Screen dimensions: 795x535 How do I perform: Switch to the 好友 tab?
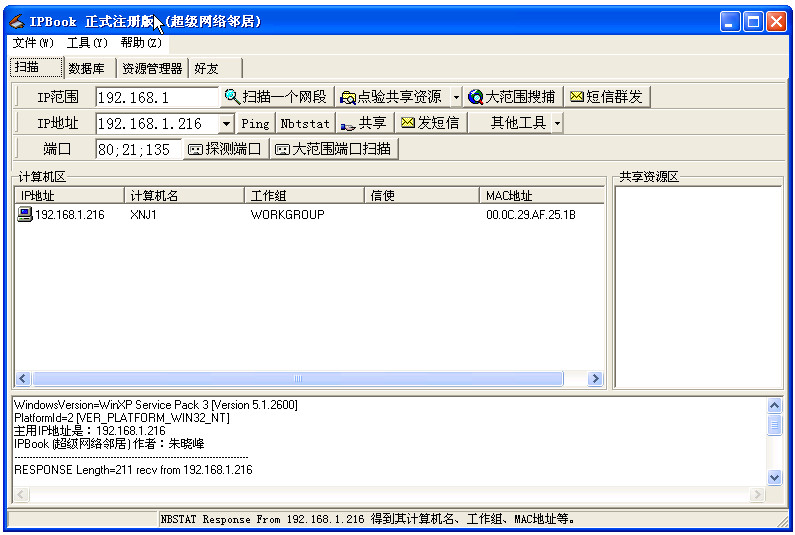click(215, 68)
